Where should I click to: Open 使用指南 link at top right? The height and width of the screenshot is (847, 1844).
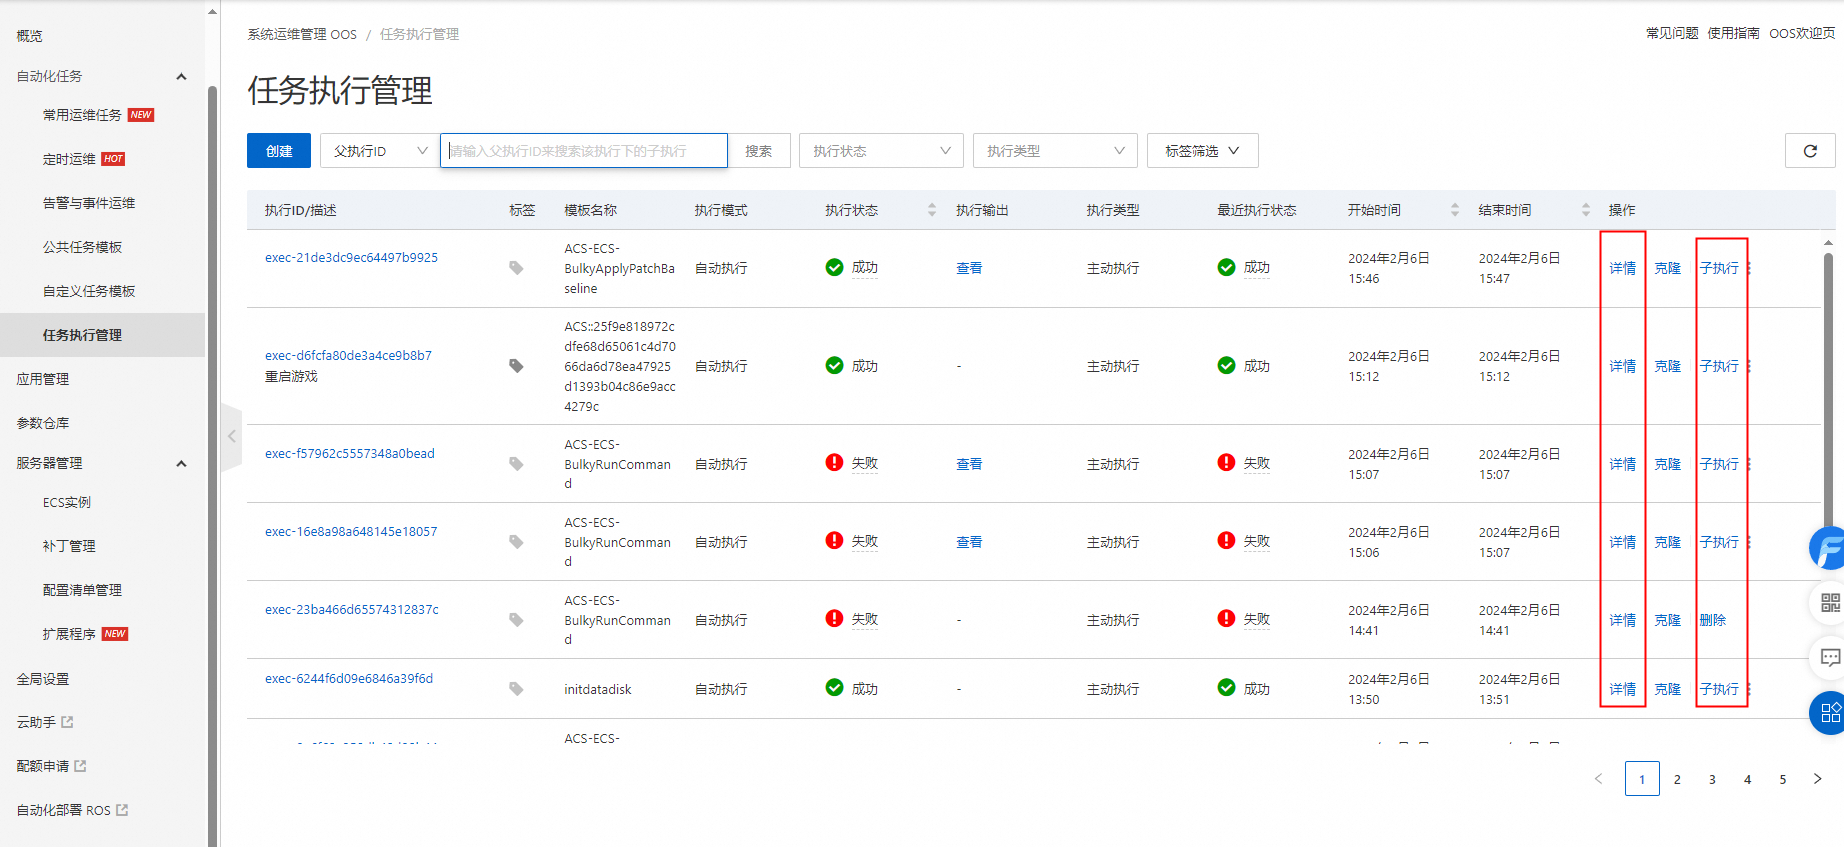click(x=1733, y=33)
